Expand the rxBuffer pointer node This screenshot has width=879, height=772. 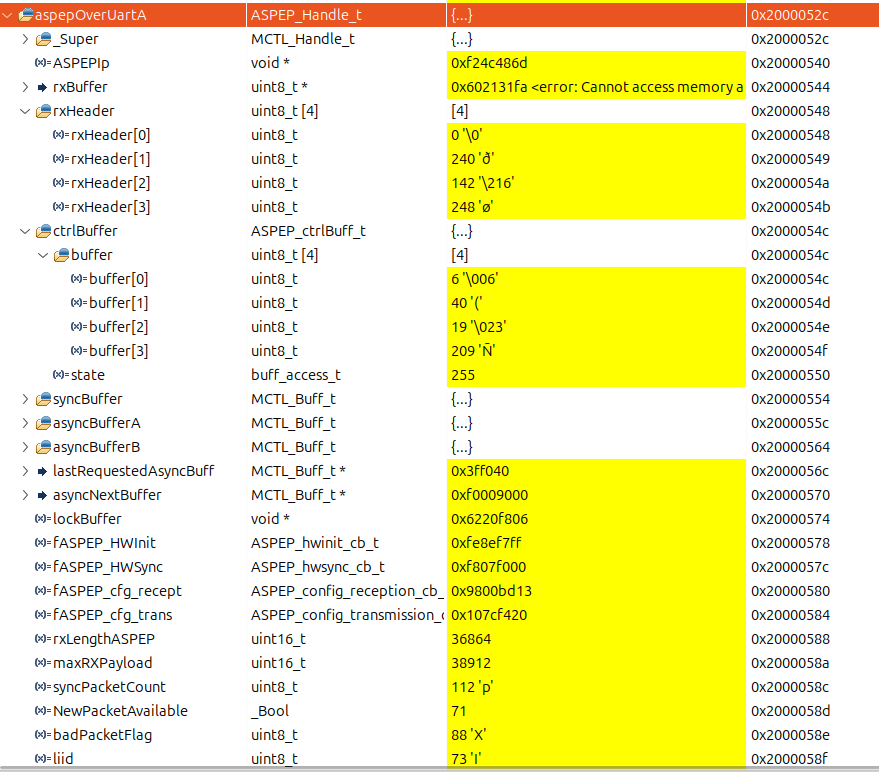[25, 87]
